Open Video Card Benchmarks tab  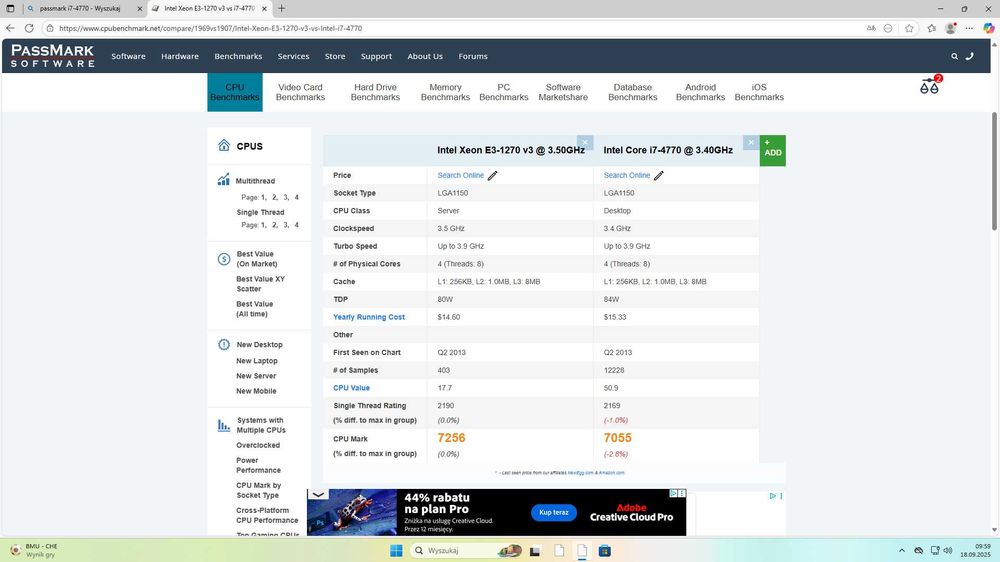coord(300,92)
